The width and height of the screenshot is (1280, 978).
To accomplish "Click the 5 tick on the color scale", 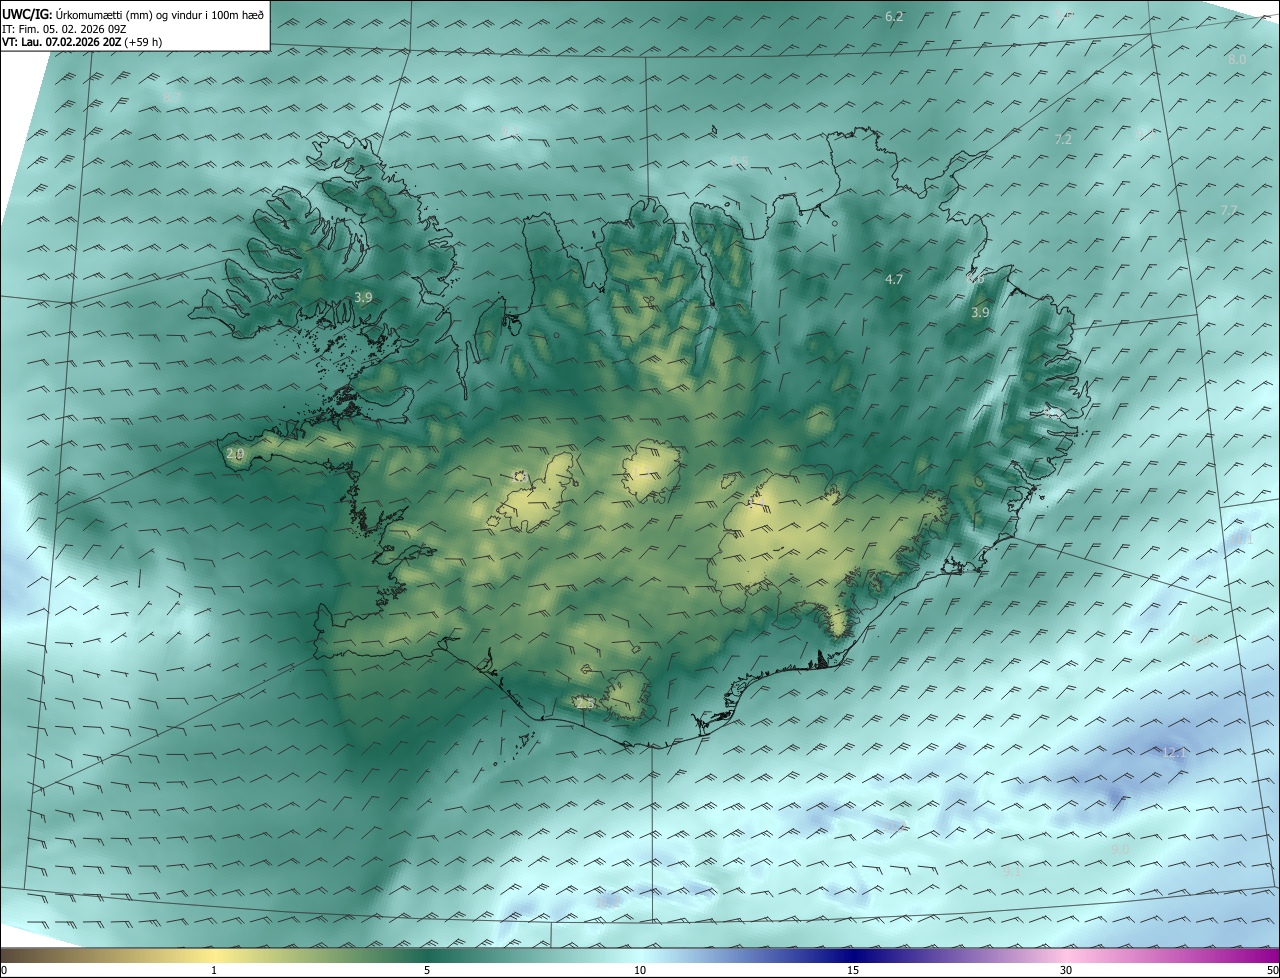I will point(427,970).
